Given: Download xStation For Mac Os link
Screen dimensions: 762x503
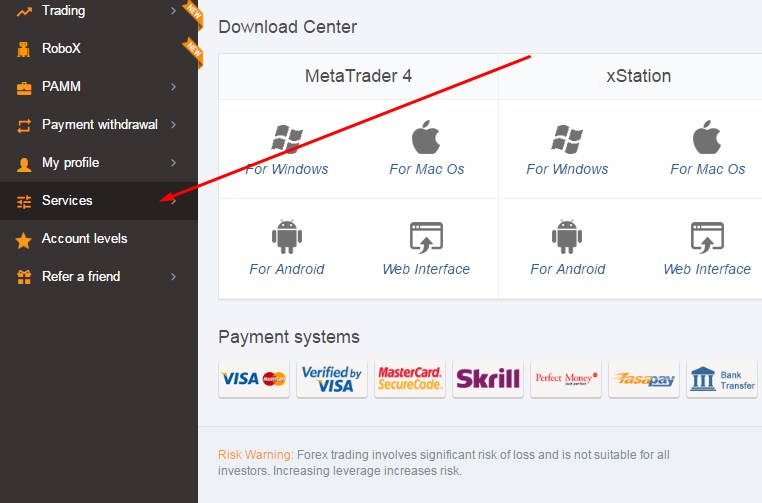Looking at the screenshot, I should tap(708, 169).
